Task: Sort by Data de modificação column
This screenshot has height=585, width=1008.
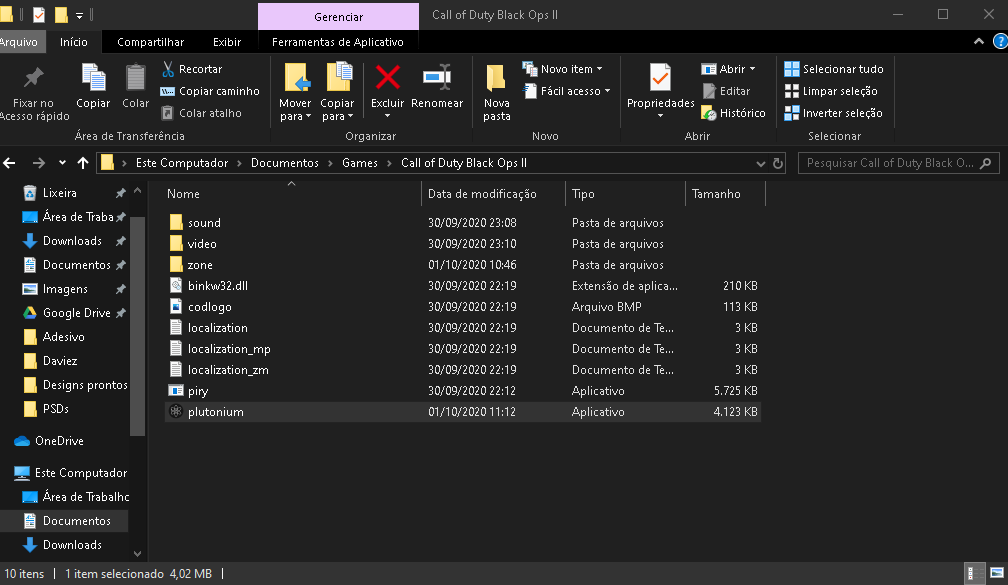Action: [x=482, y=194]
